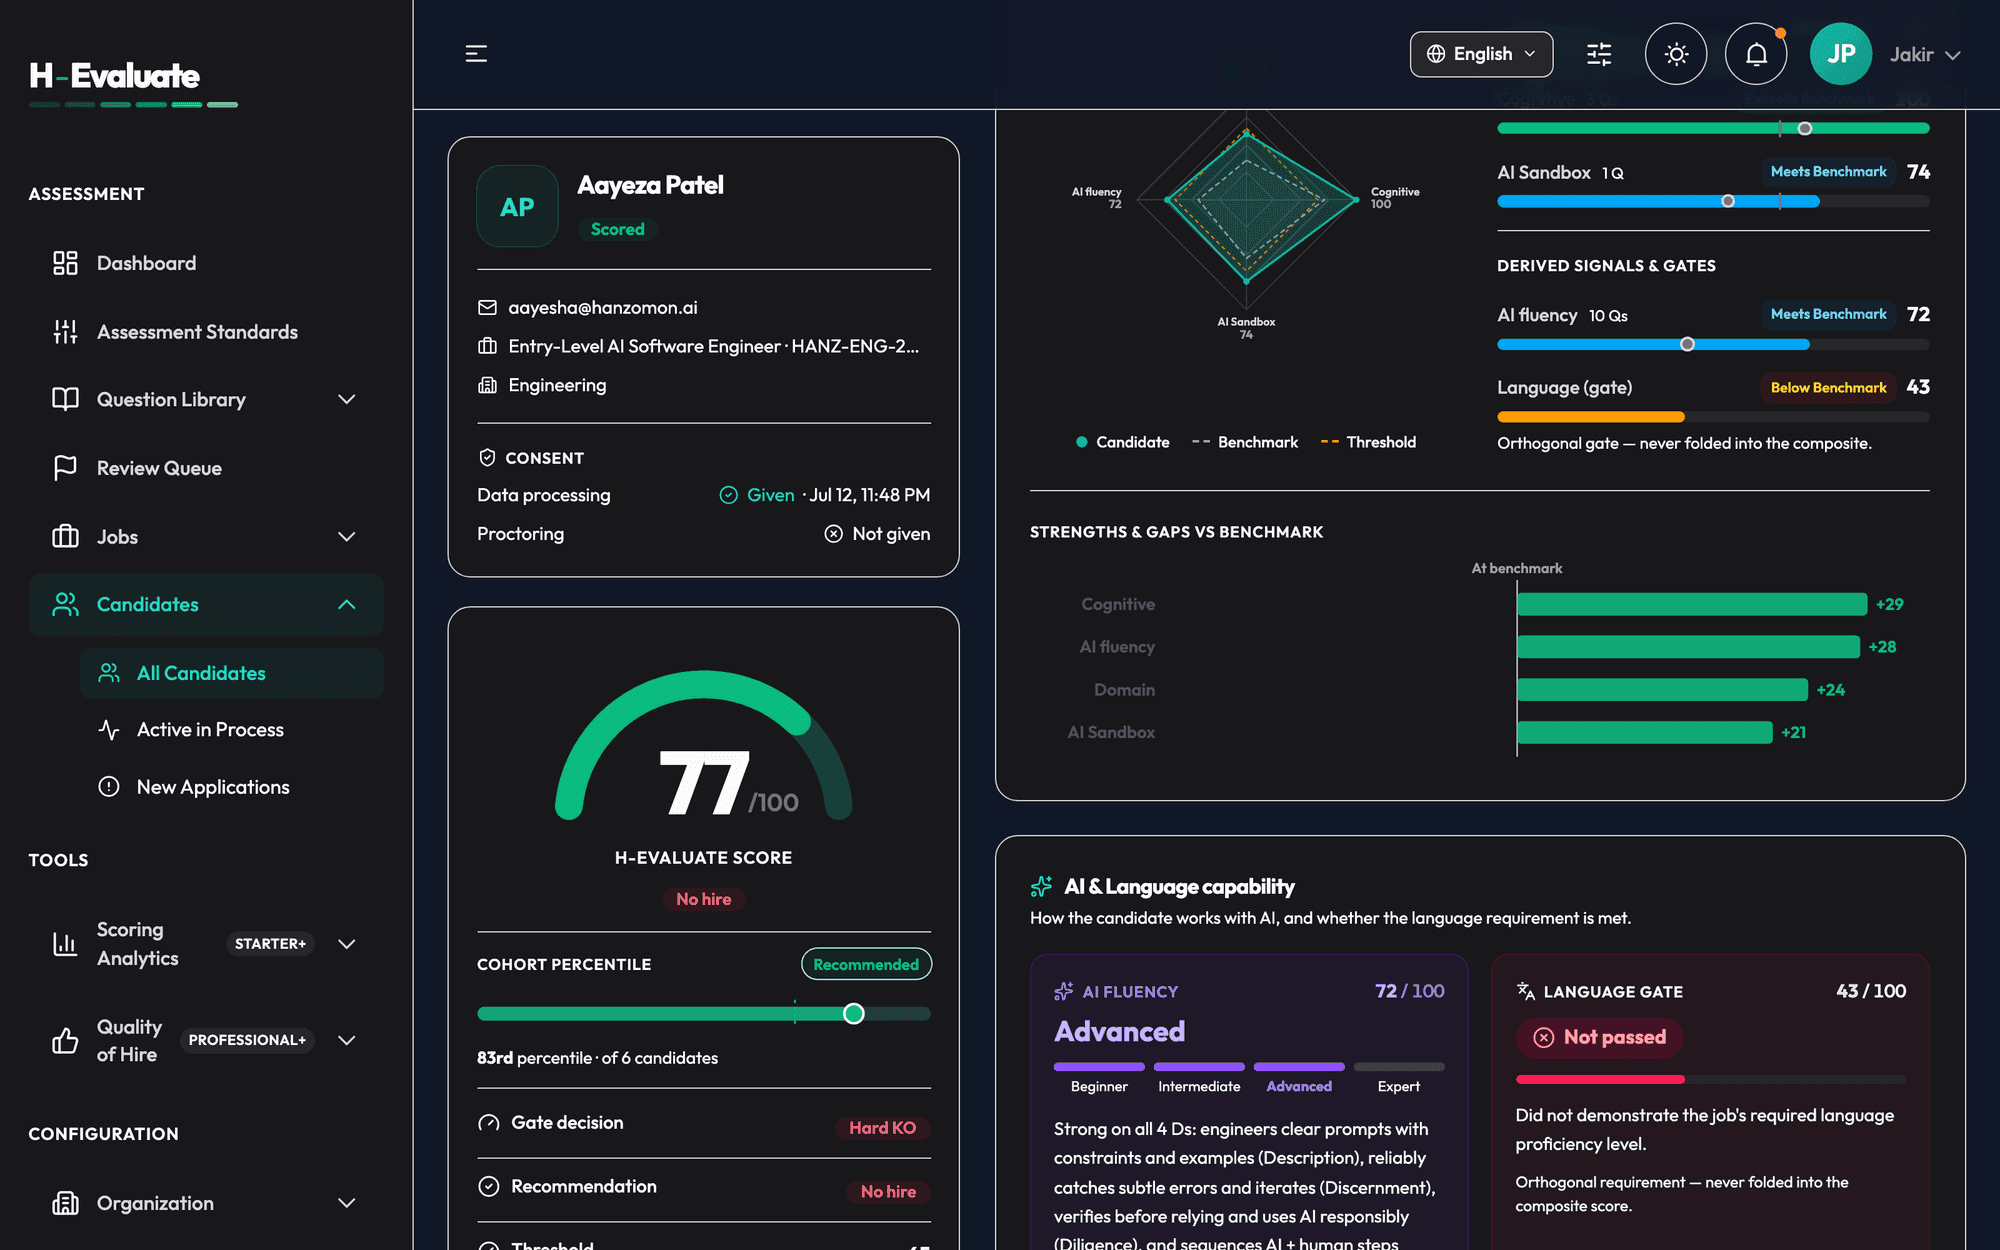Expand the Jakir account menu chevron
Viewport: 2000px width, 1250px height.
[x=1953, y=55]
